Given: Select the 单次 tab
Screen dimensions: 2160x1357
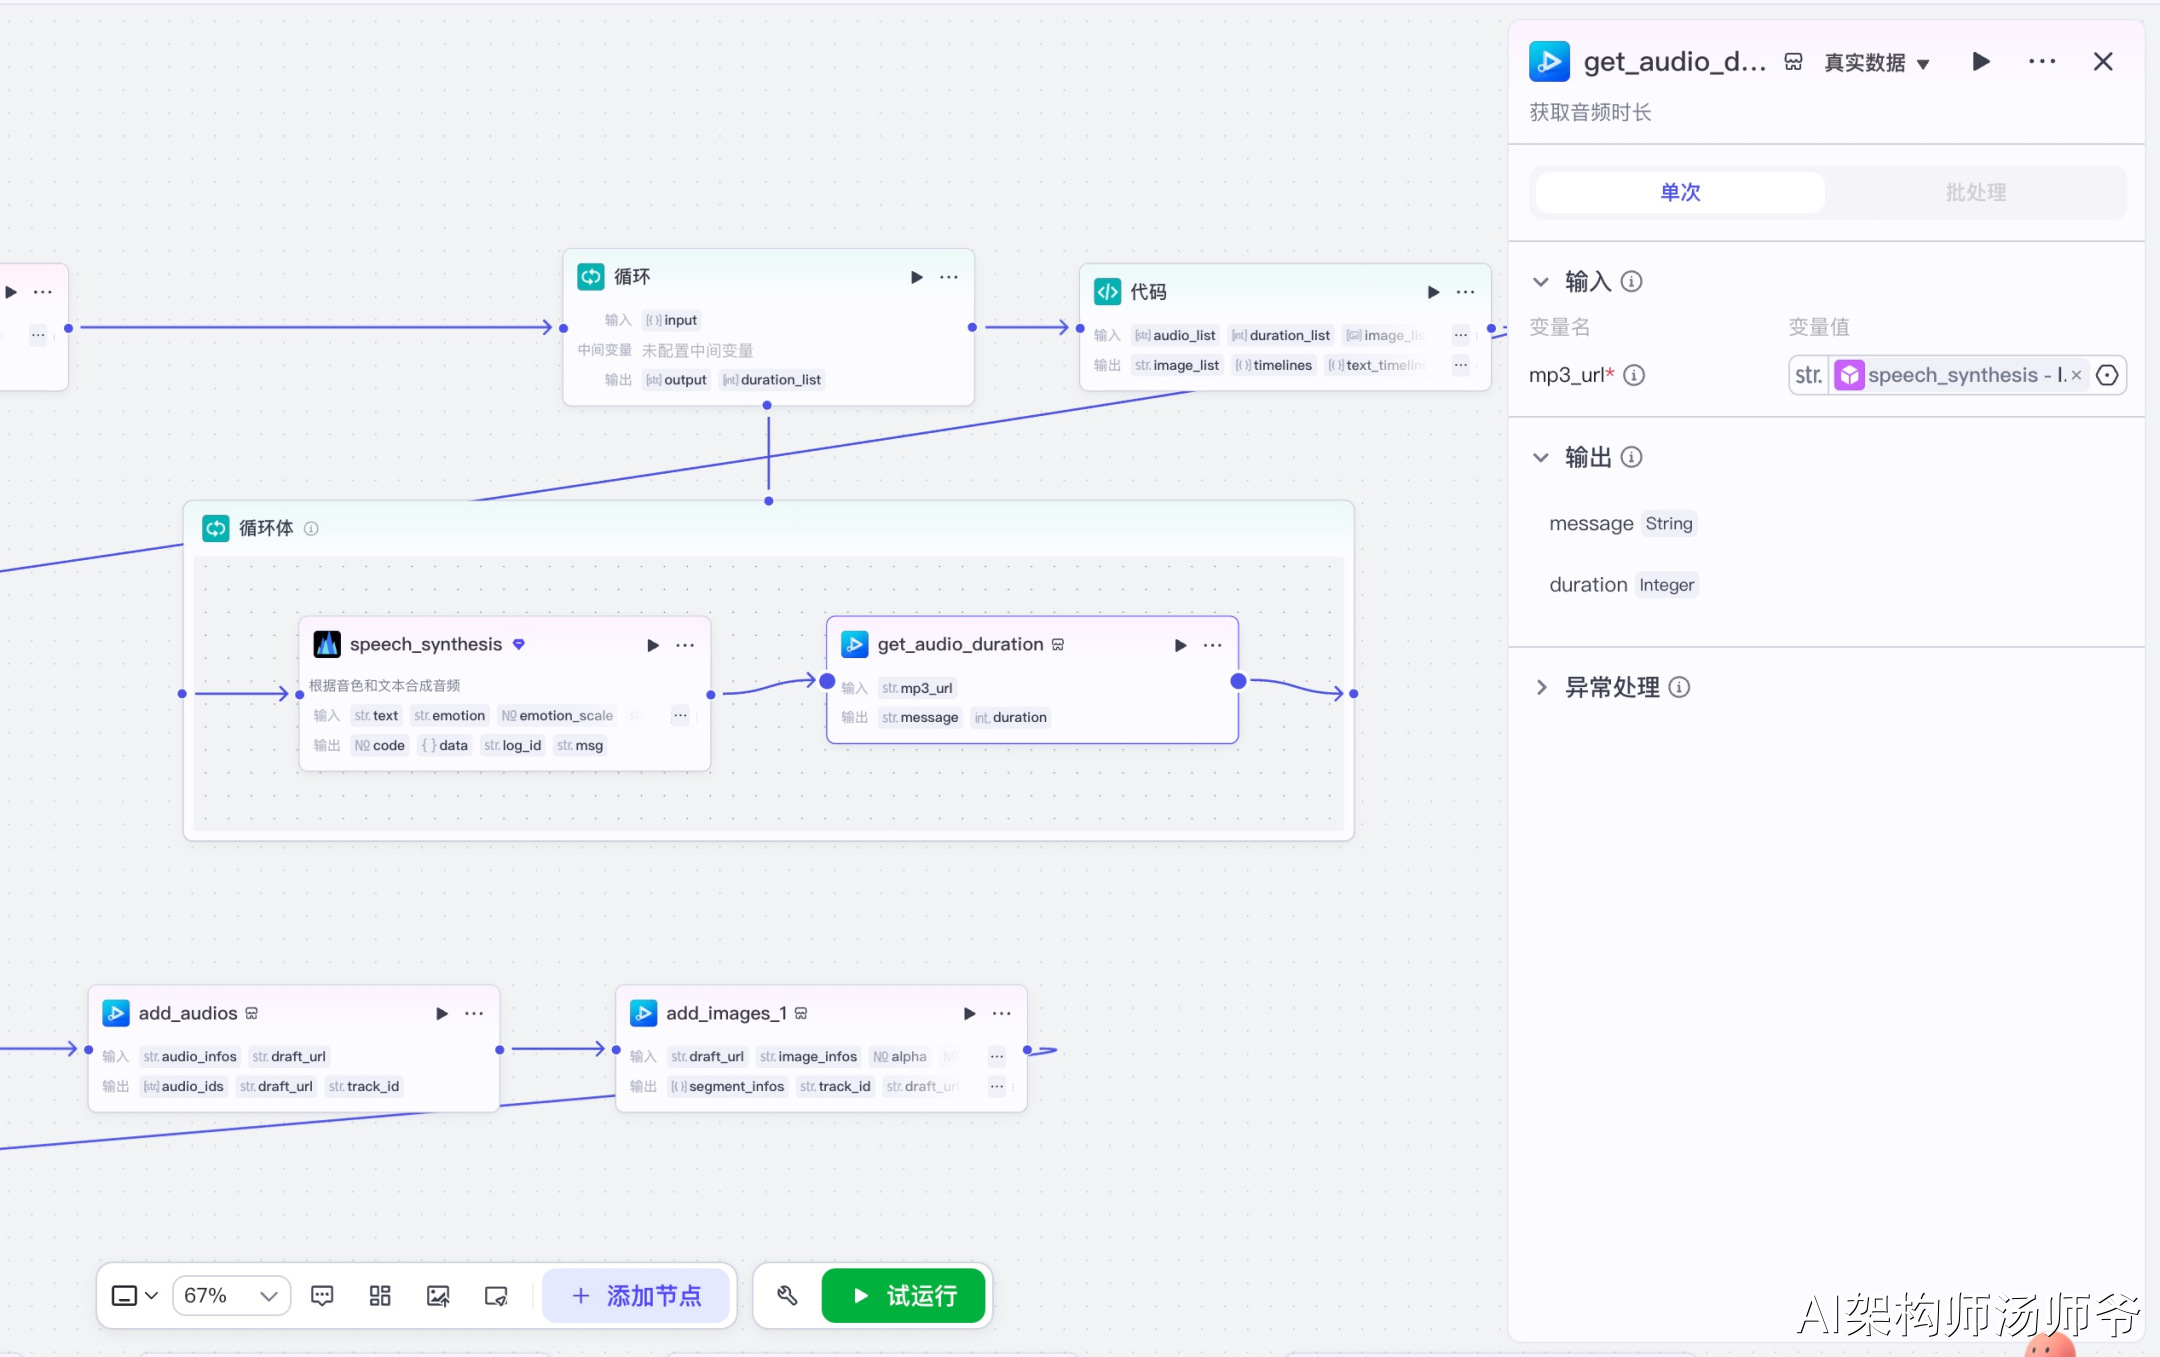Looking at the screenshot, I should pos(1680,192).
